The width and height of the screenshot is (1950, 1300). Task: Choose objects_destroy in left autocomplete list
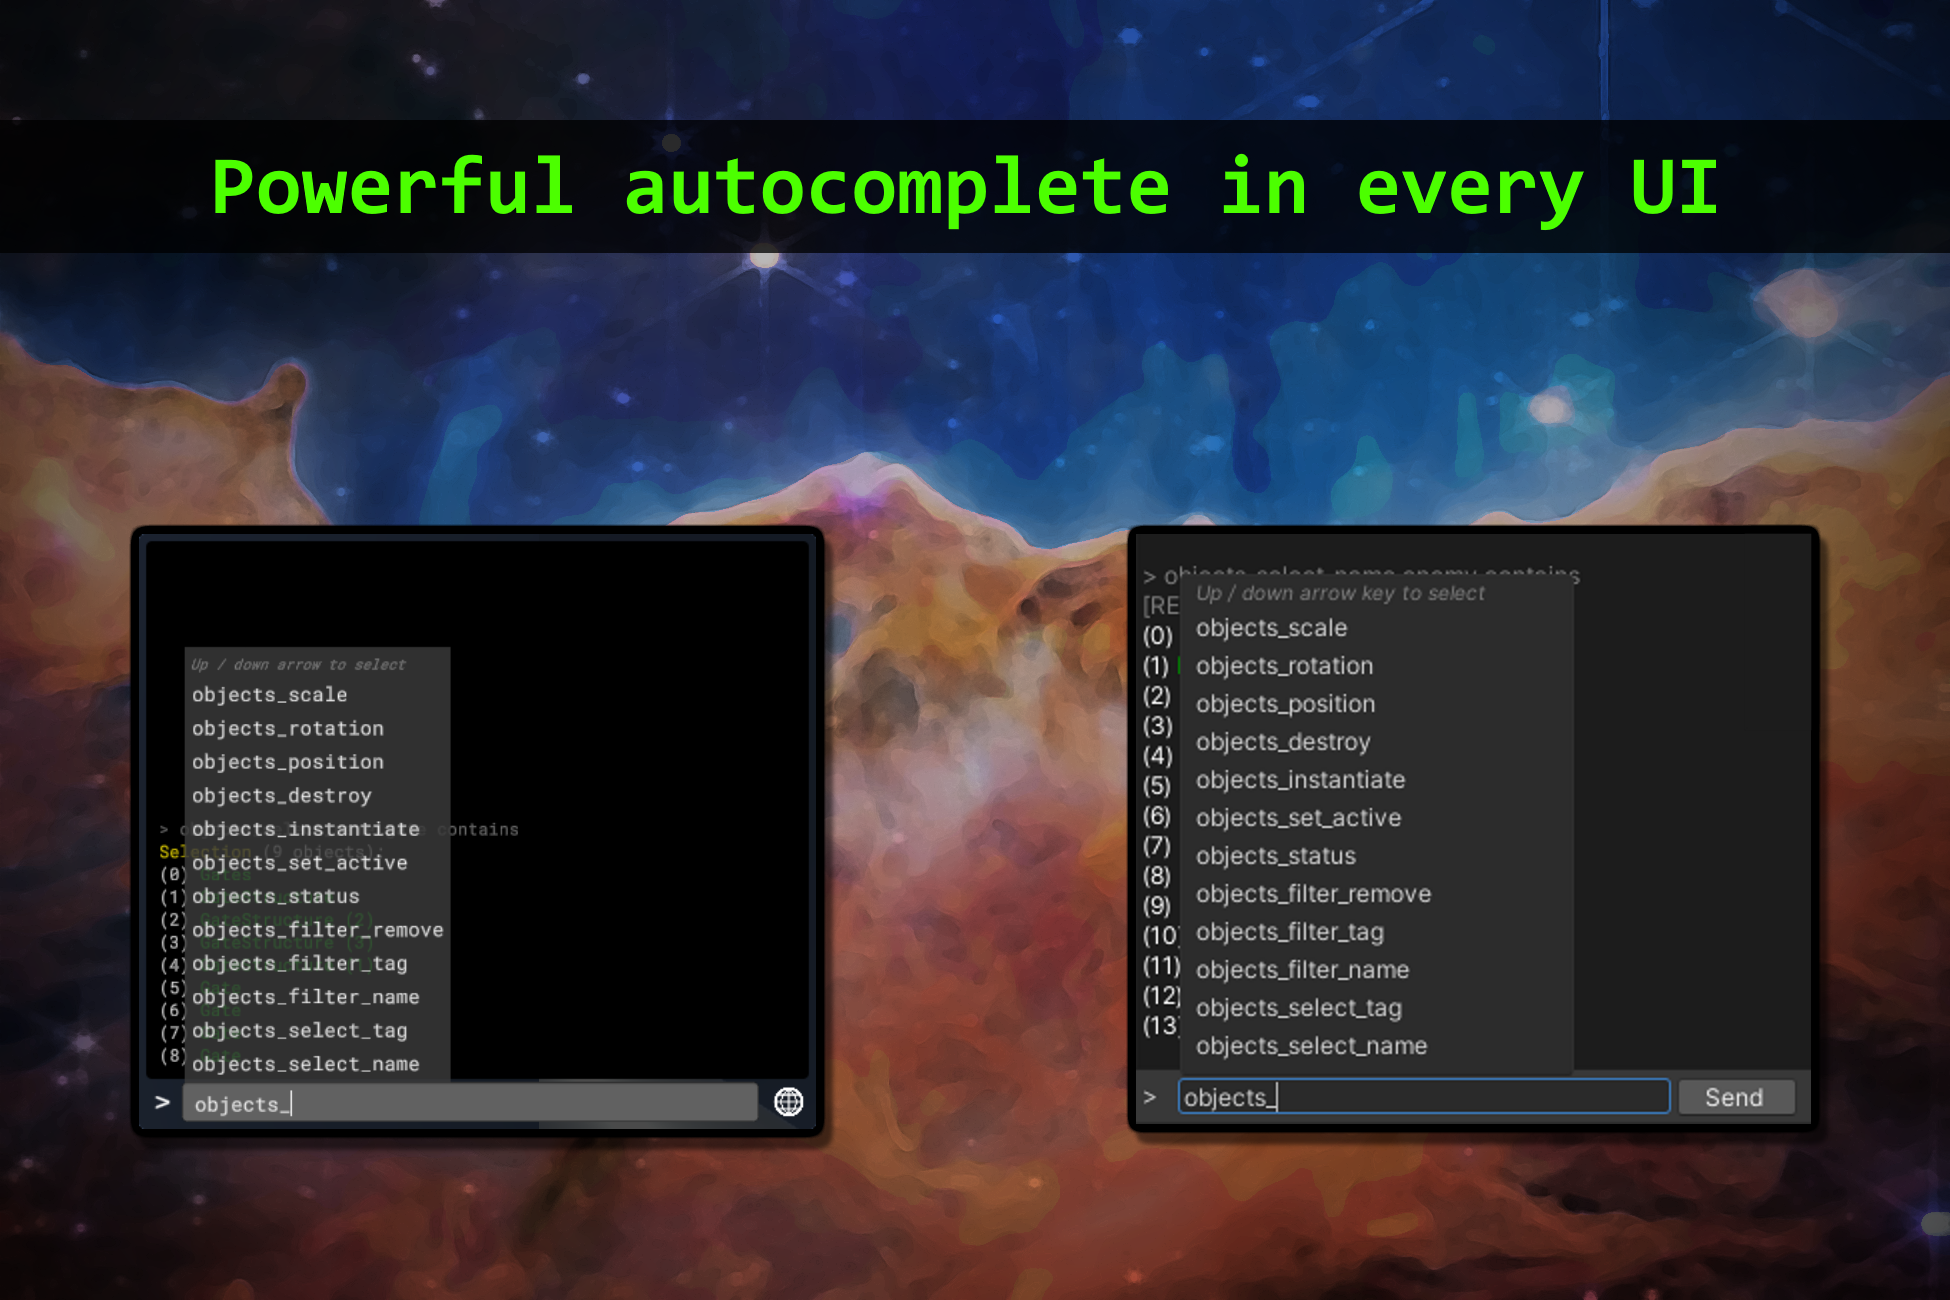point(282,796)
